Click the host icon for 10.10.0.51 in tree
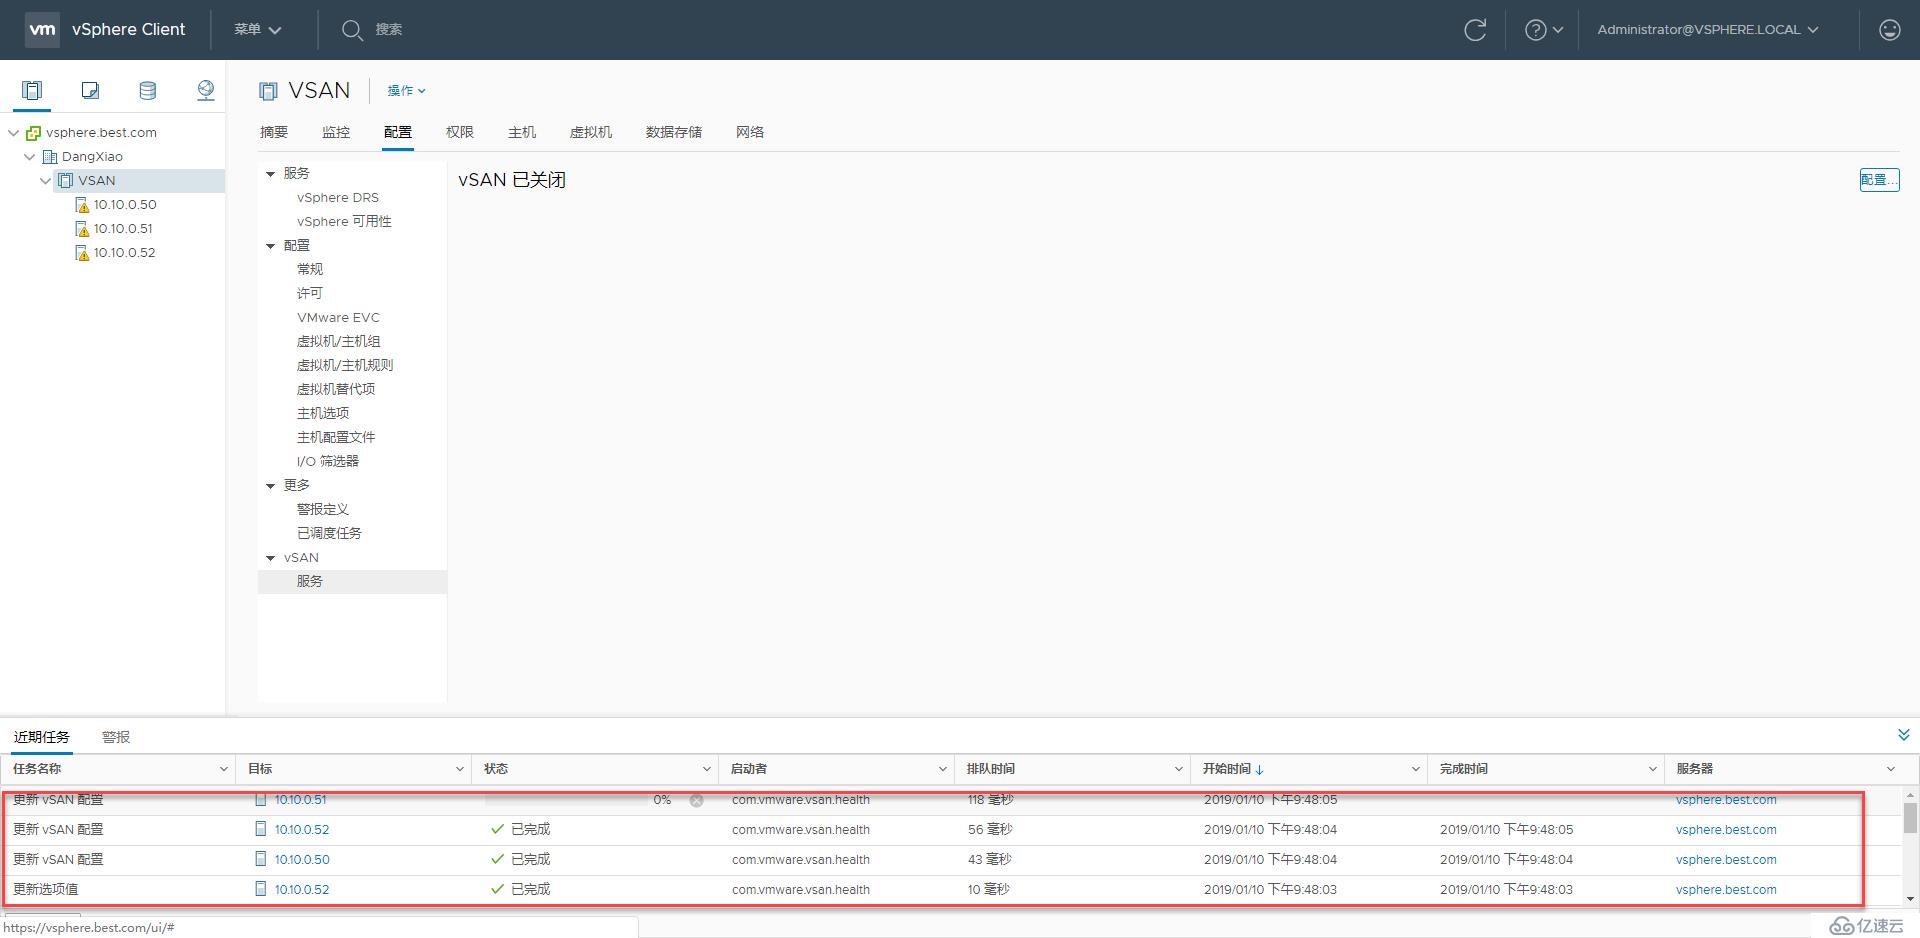The width and height of the screenshot is (1920, 938). coord(82,229)
